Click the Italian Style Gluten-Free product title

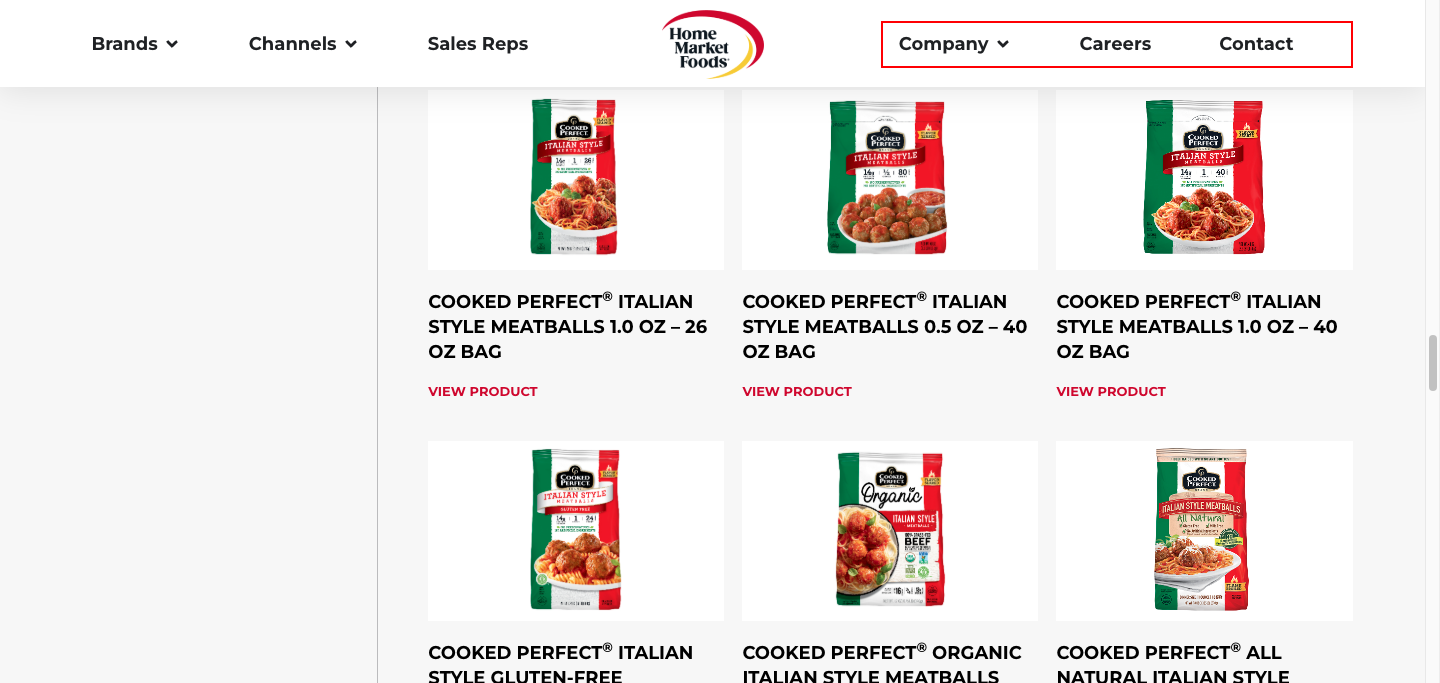click(x=561, y=664)
